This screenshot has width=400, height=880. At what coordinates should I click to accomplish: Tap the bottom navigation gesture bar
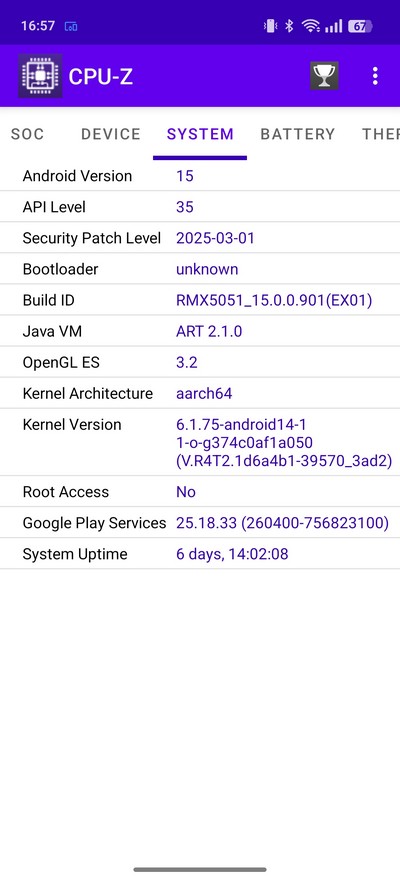tap(200, 869)
